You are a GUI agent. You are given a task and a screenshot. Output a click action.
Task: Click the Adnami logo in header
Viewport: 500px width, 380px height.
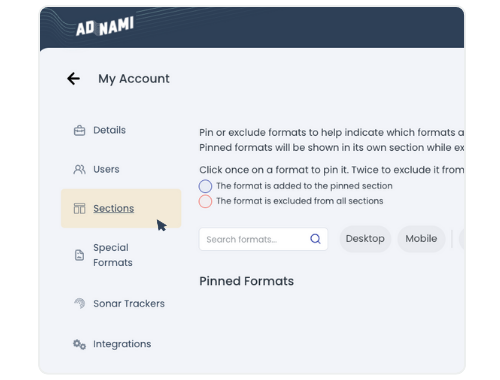[105, 26]
